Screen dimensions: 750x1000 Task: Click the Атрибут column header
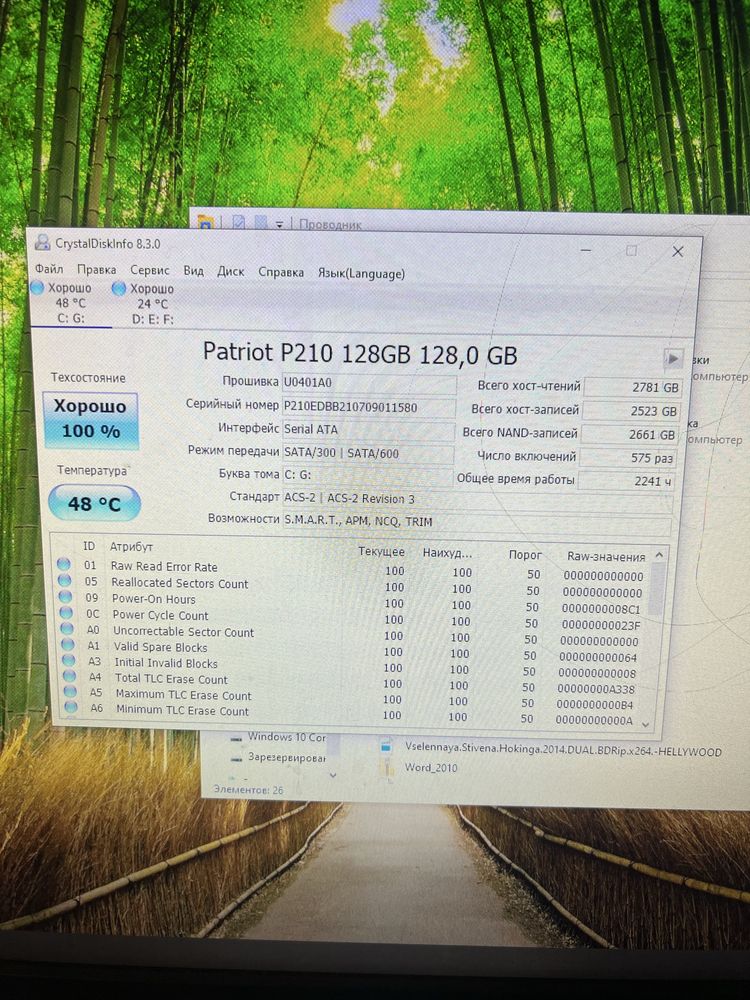click(x=131, y=547)
